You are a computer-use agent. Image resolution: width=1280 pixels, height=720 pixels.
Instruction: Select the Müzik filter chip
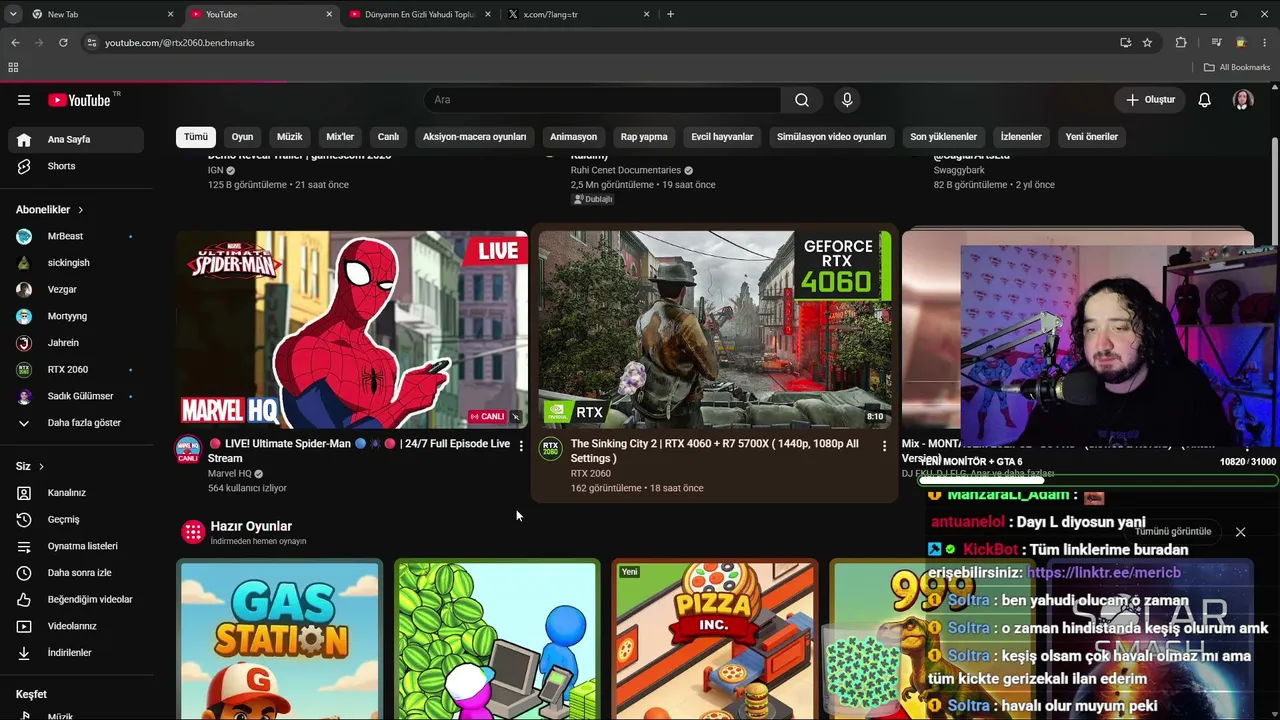point(290,137)
